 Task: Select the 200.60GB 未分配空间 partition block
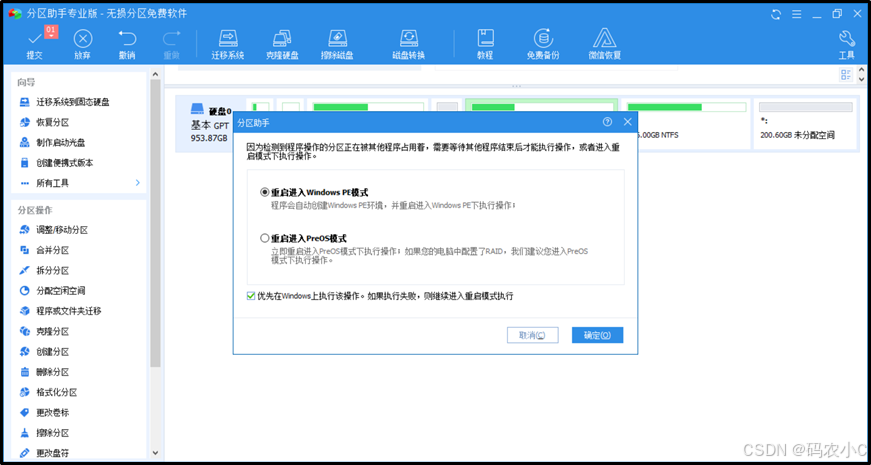[805, 124]
